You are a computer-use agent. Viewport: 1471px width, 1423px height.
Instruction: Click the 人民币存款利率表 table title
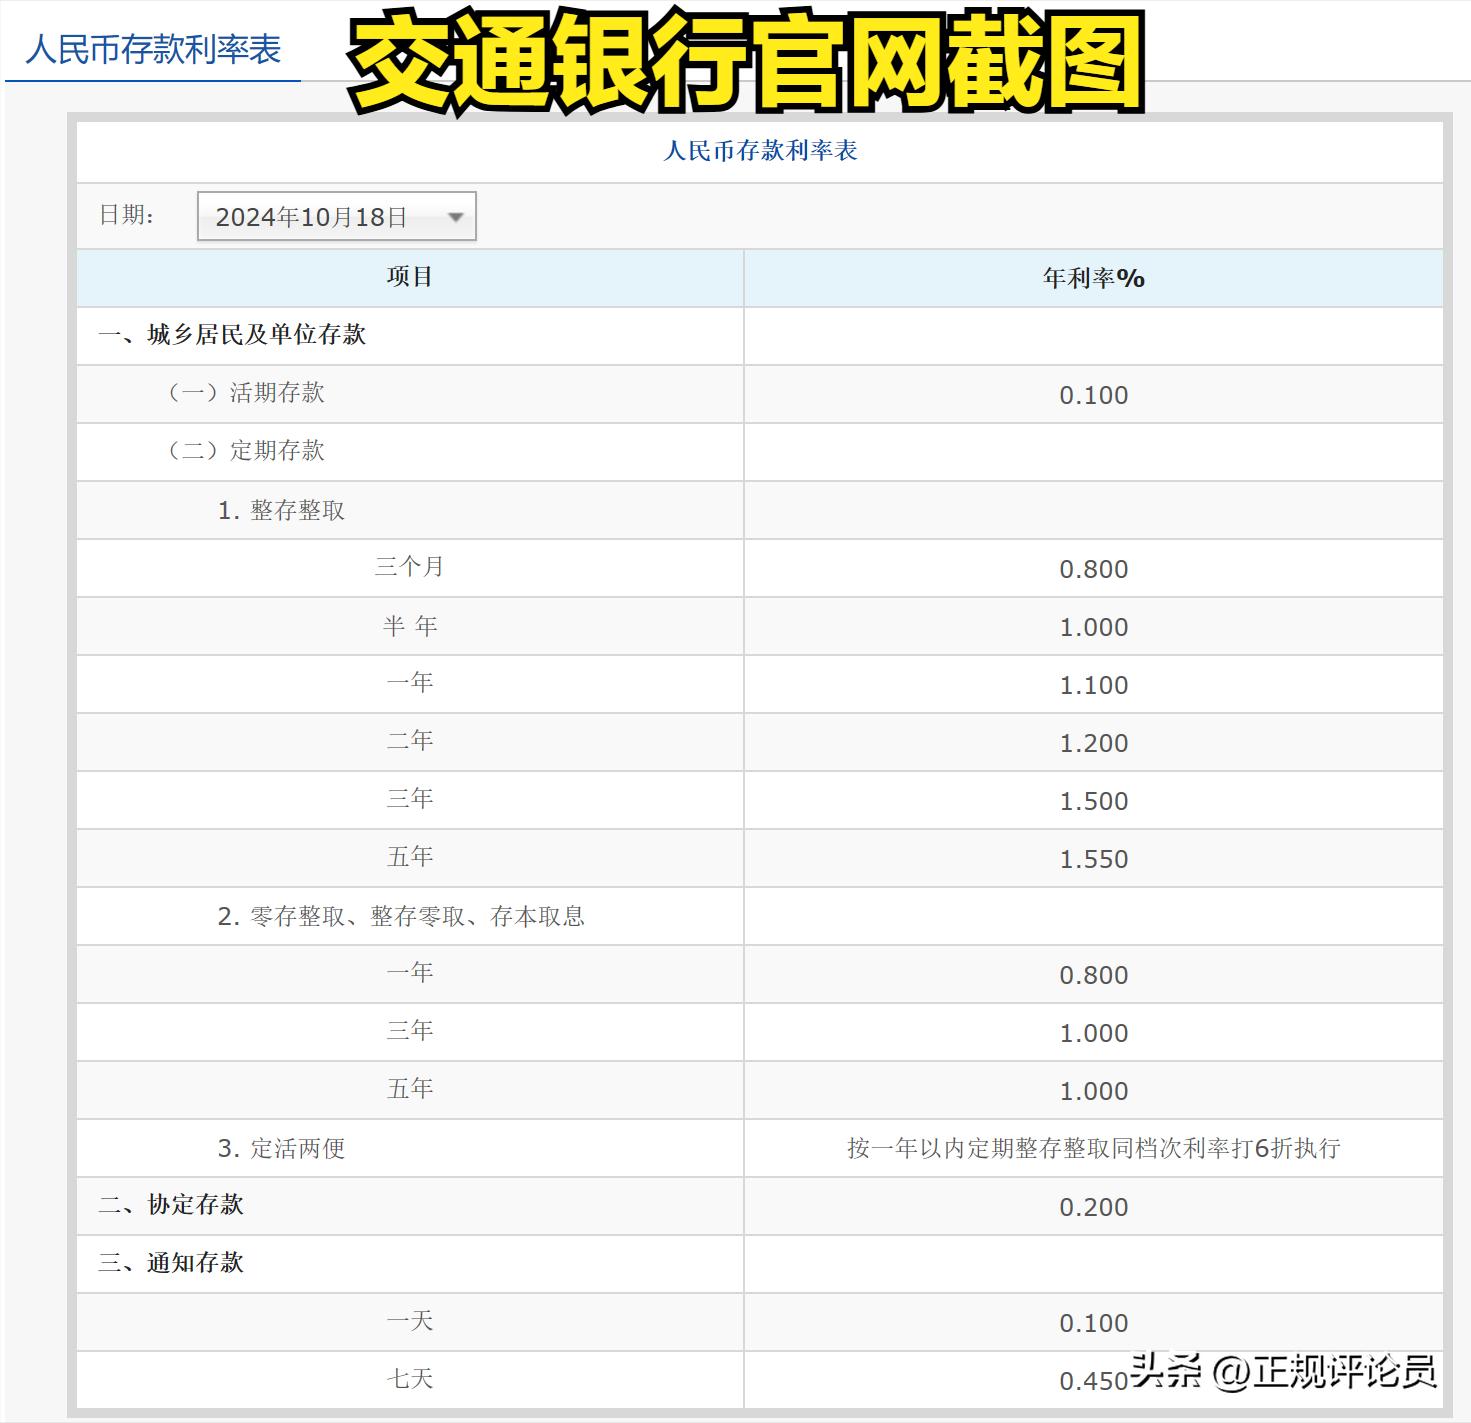[x=760, y=151]
